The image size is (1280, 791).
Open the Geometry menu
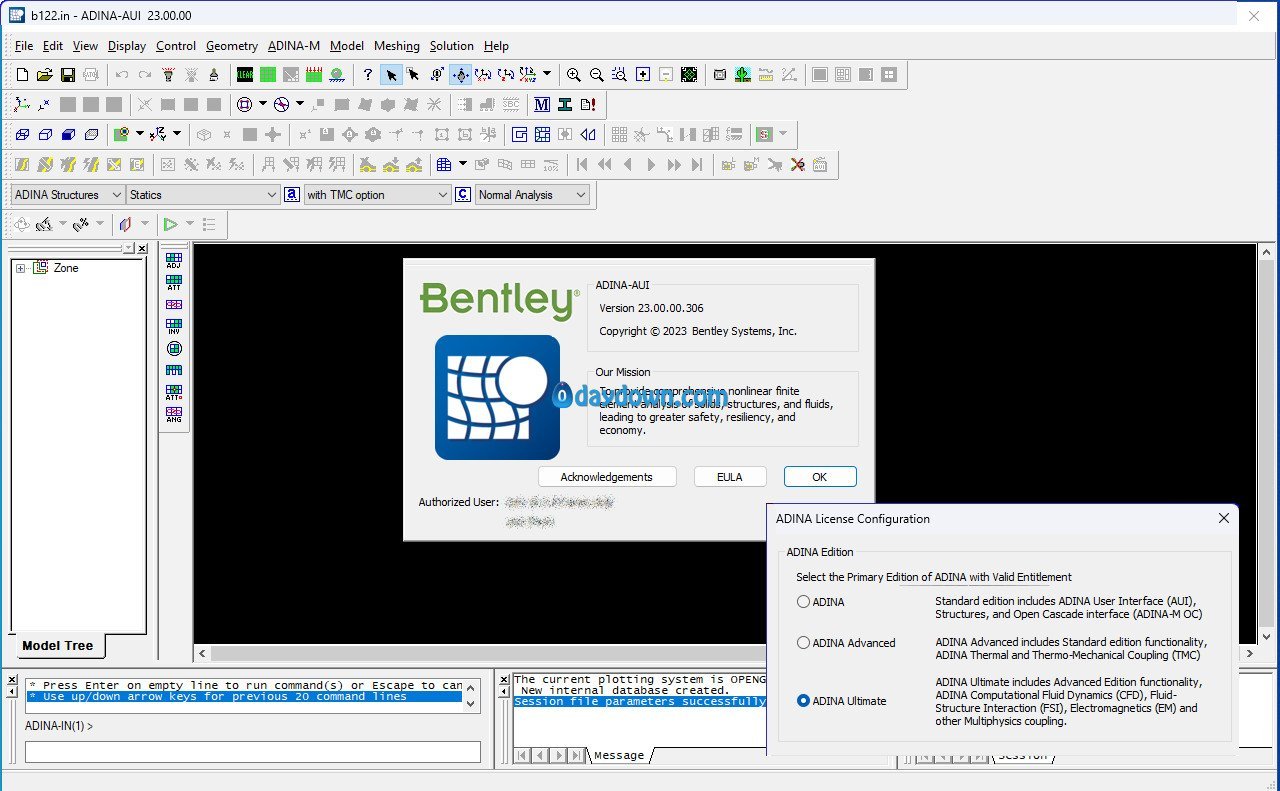click(232, 46)
